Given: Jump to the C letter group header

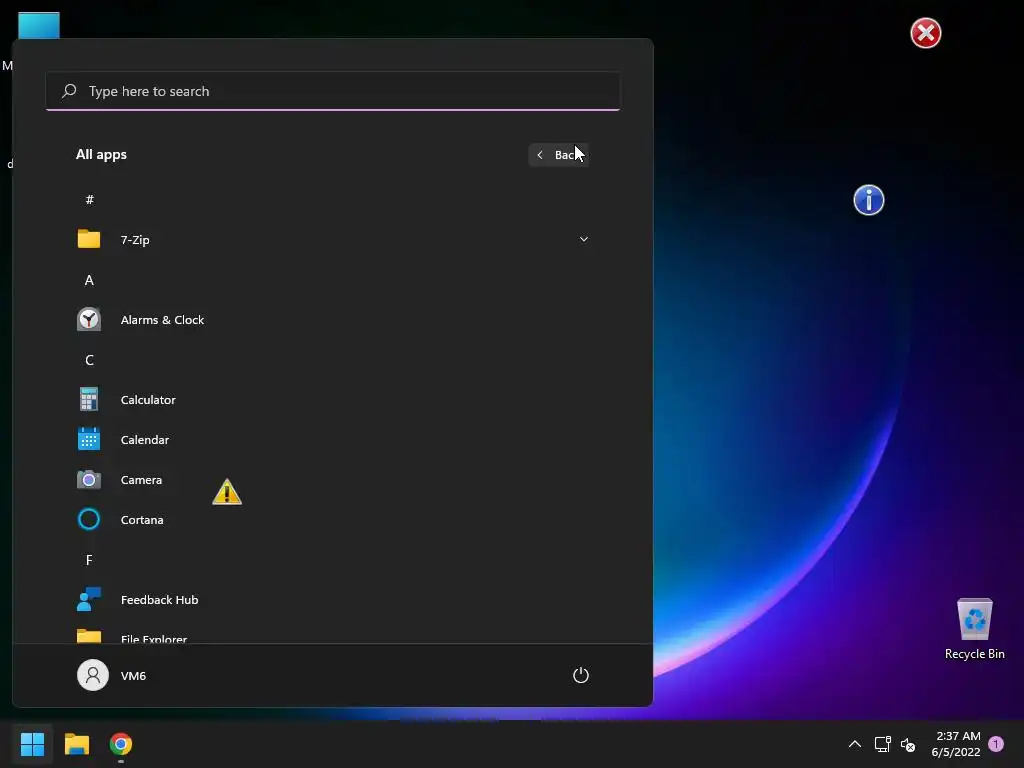Looking at the screenshot, I should (89, 360).
